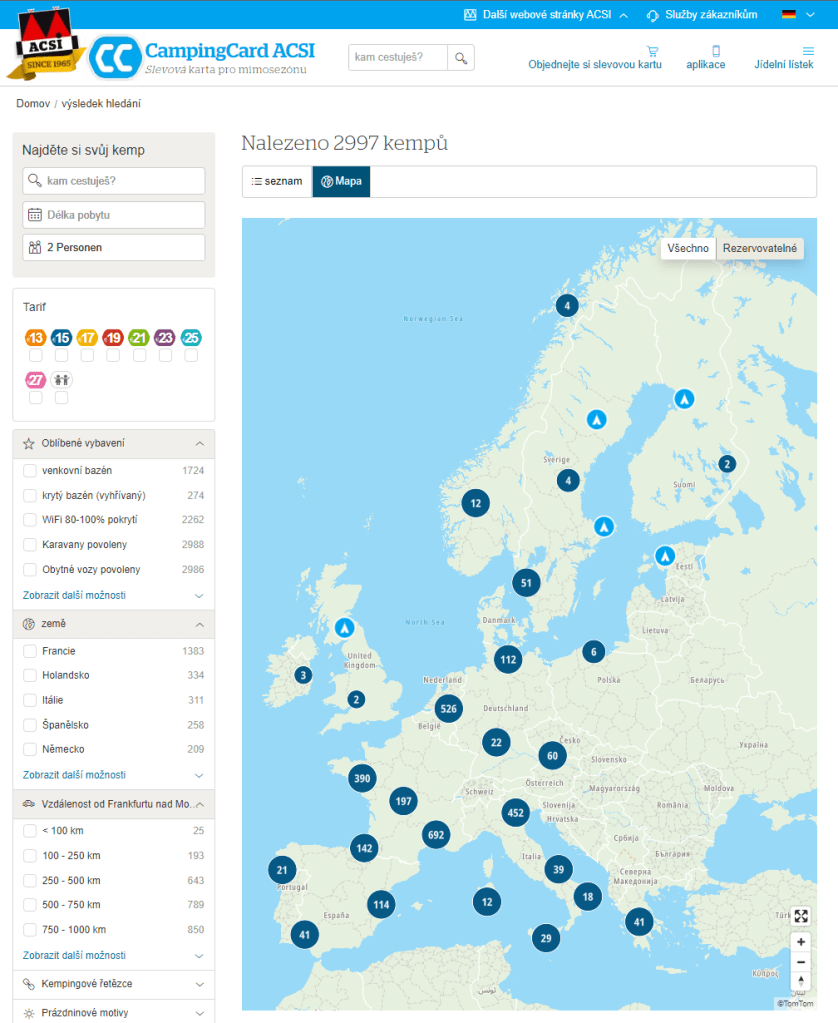Open the hamburger Jídelní lístek menu
Image resolution: width=838 pixels, height=1023 pixels.
click(808, 51)
